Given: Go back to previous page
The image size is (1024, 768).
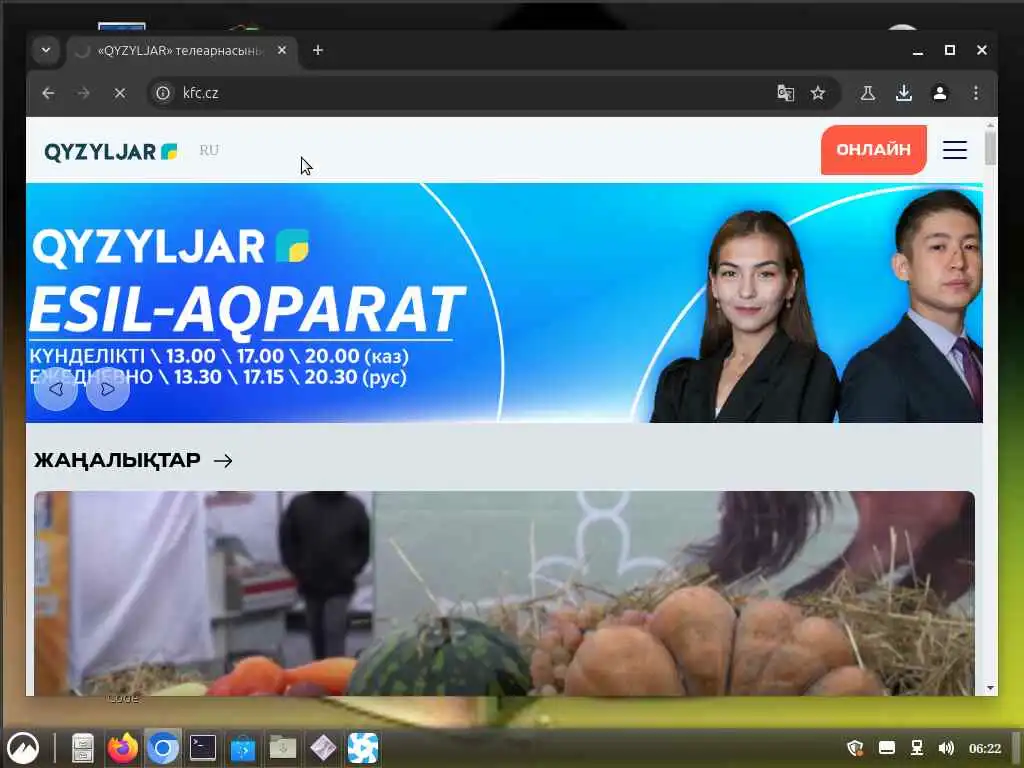Looking at the screenshot, I should coord(48,93).
